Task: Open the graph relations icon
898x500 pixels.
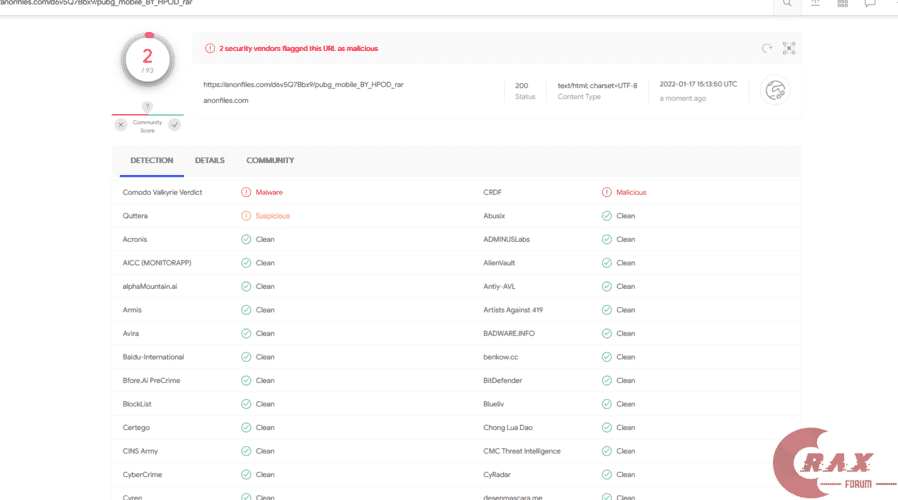Action: 789,48
